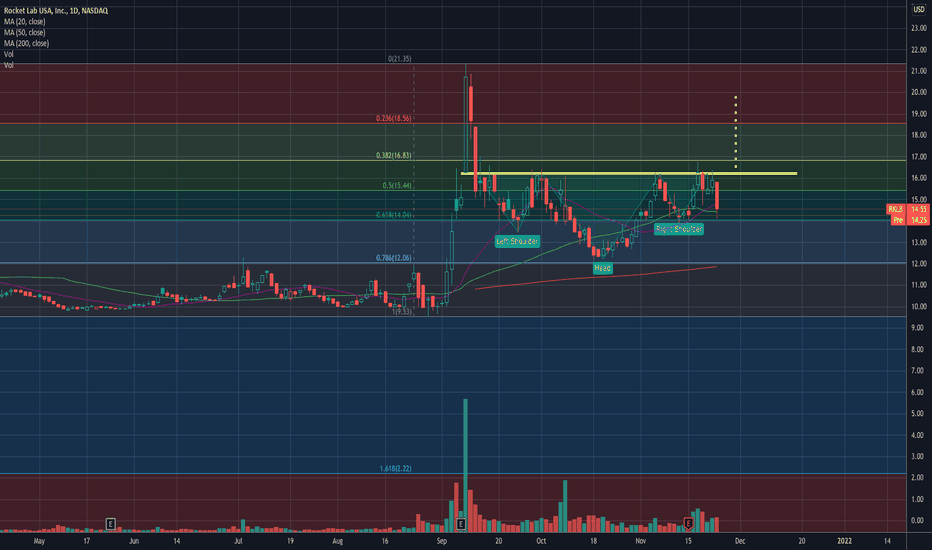
Task: Select Fibonacci level 1.618(2.22) label
Action: coord(395,469)
